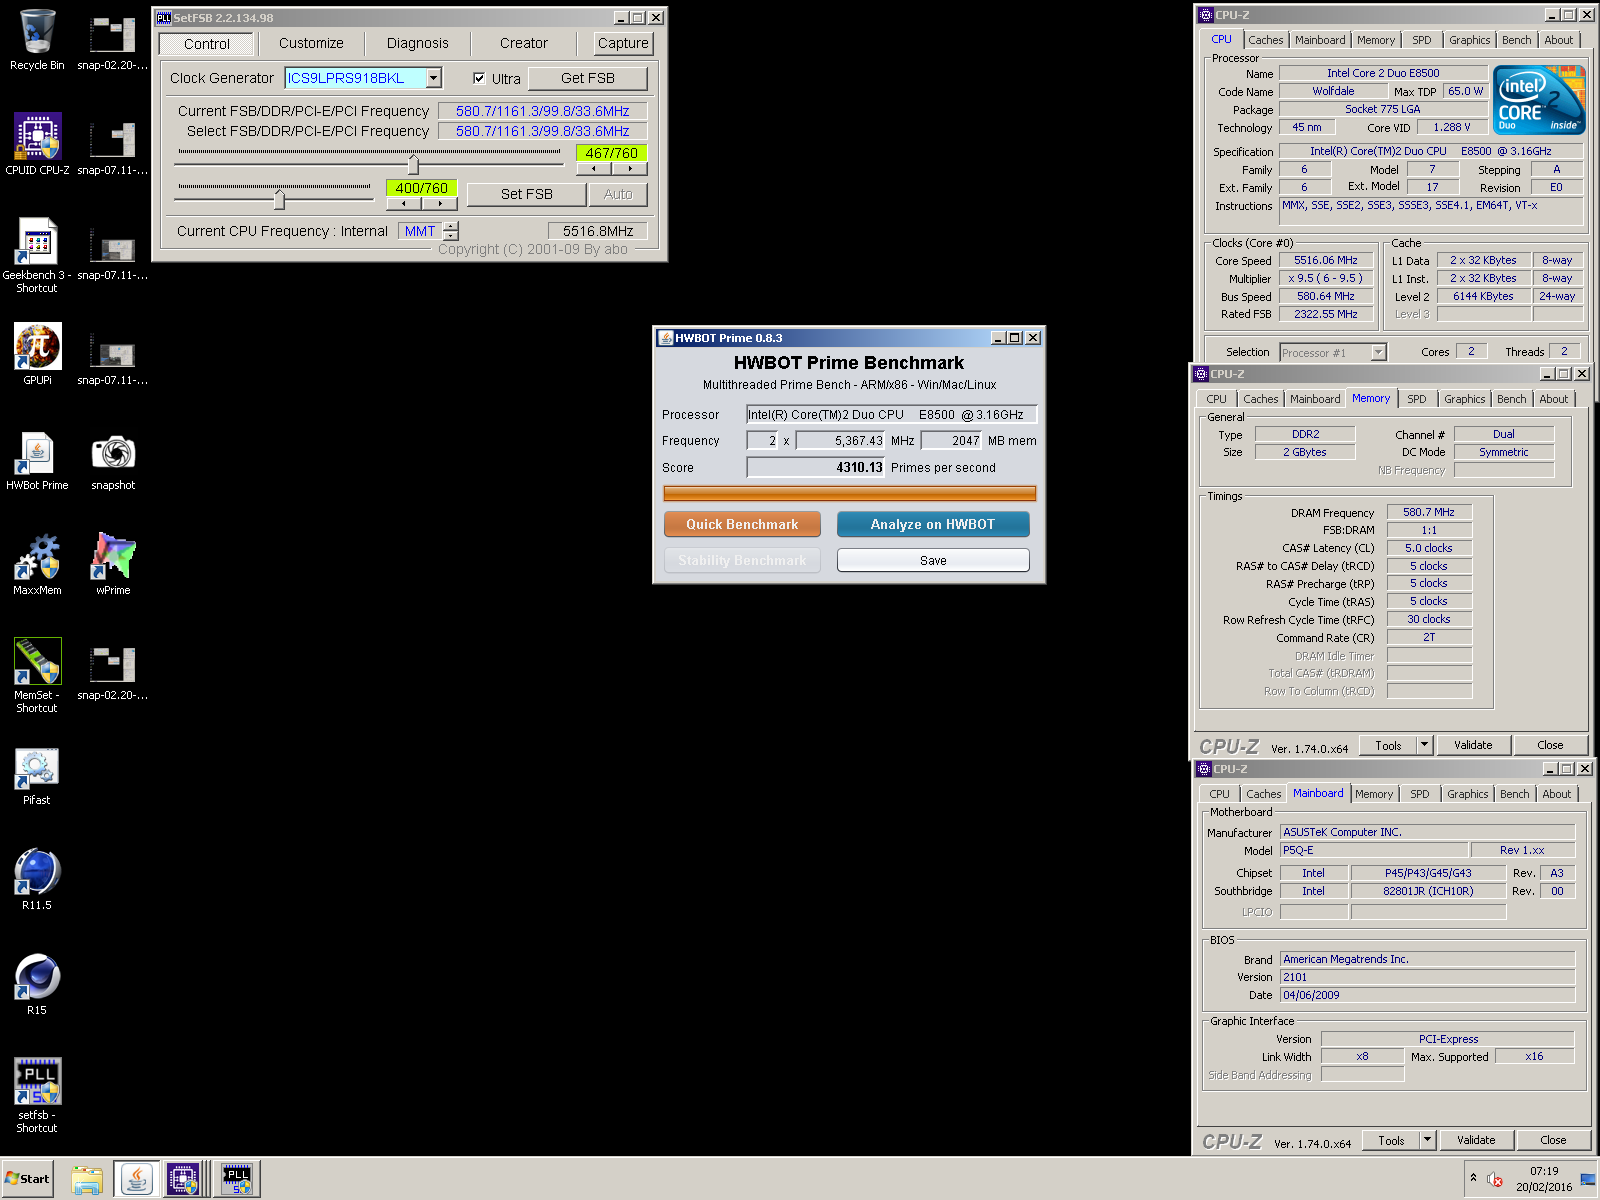
Task: Open snapshot camera desktop icon
Action: tap(113, 460)
